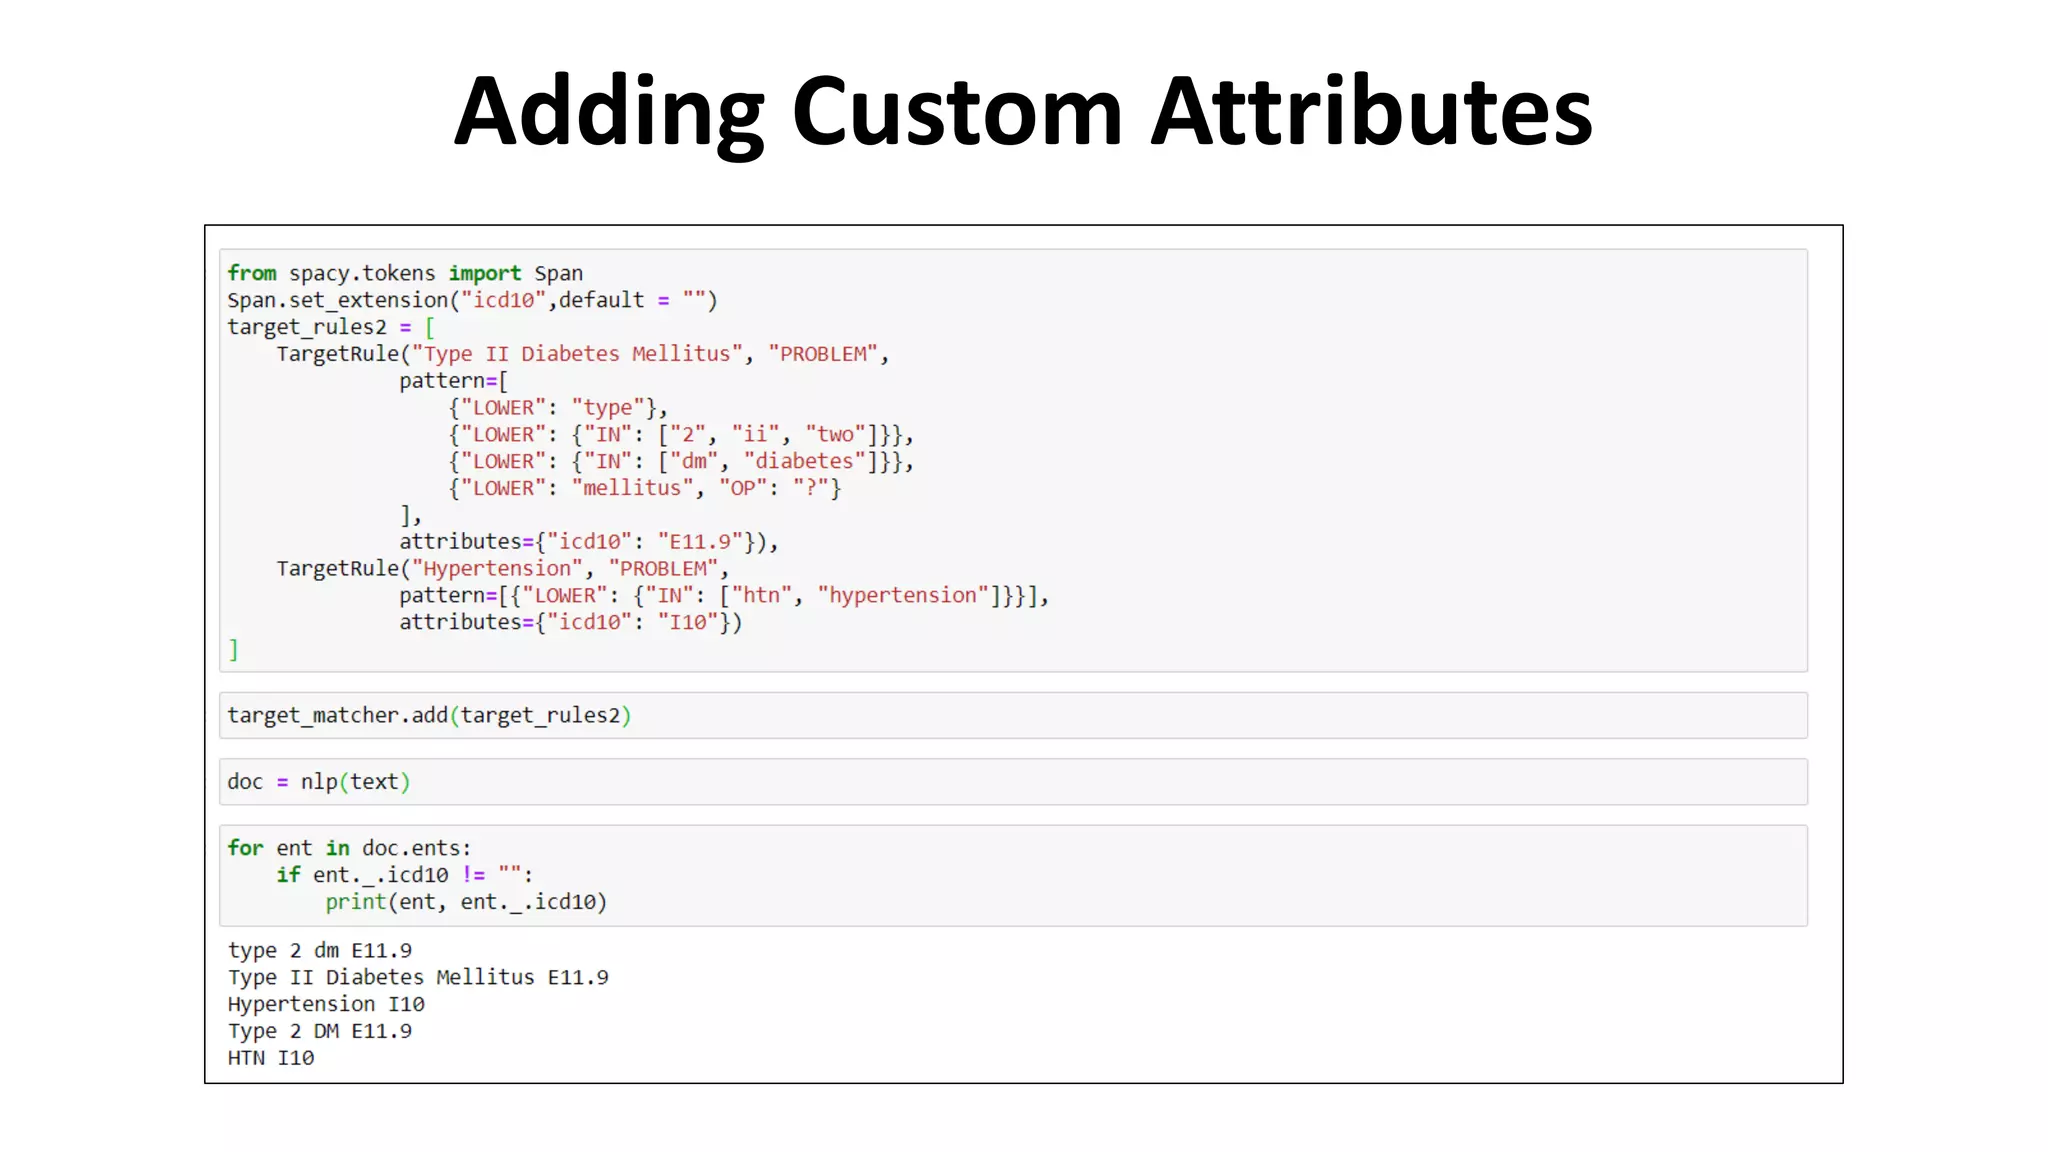Click the print(ent, ent._.icd10) line
This screenshot has height=1152, width=2048.
click(x=466, y=902)
